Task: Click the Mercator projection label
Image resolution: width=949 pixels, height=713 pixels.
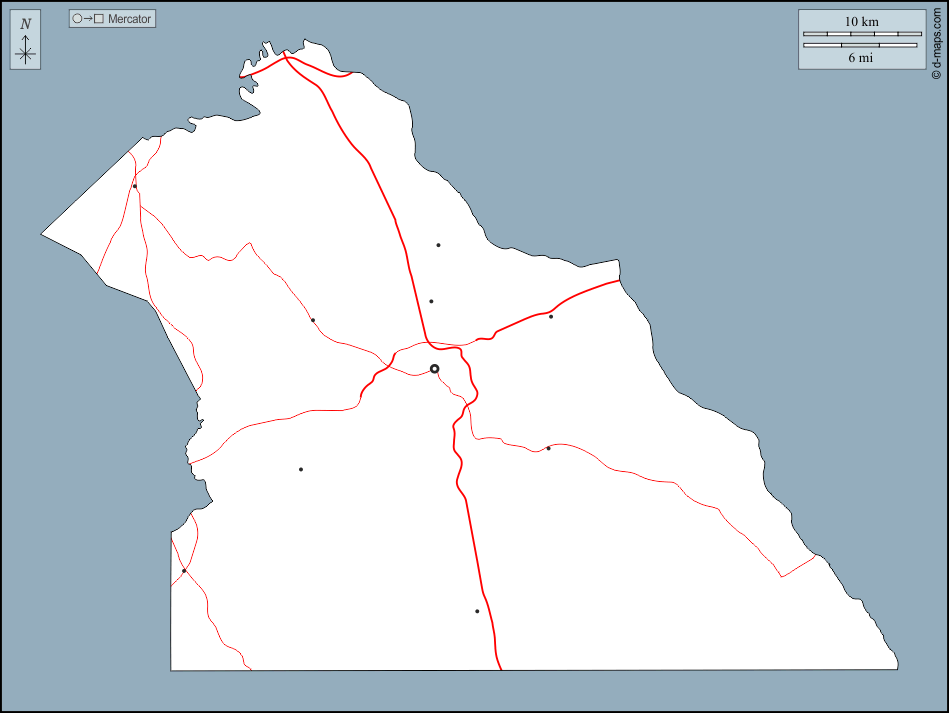Action: 129,19
